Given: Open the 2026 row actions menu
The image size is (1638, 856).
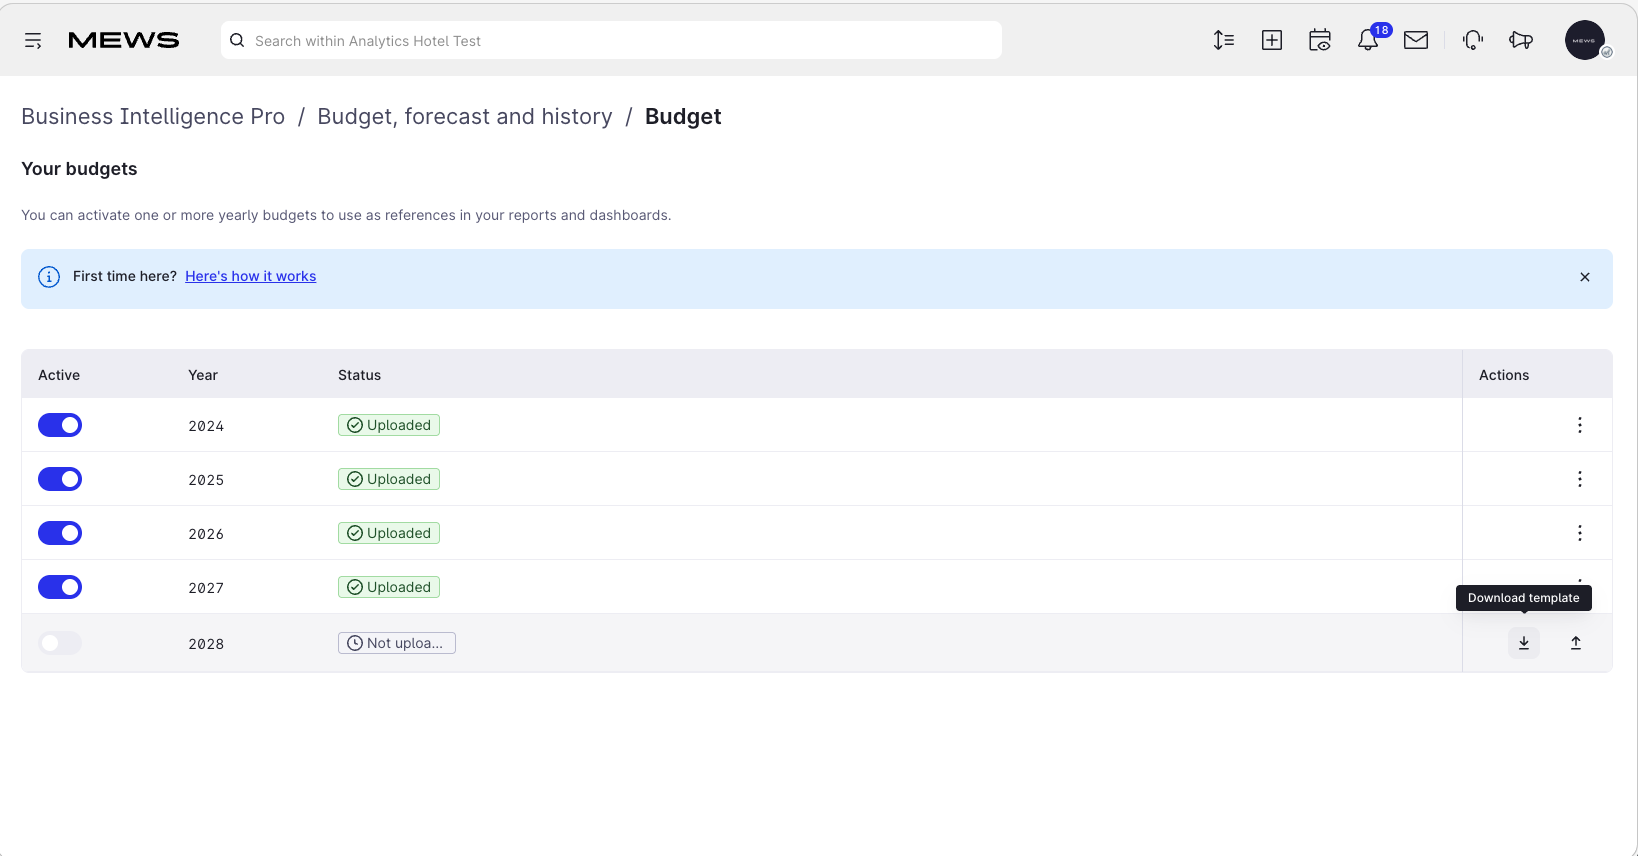Looking at the screenshot, I should [1580, 533].
